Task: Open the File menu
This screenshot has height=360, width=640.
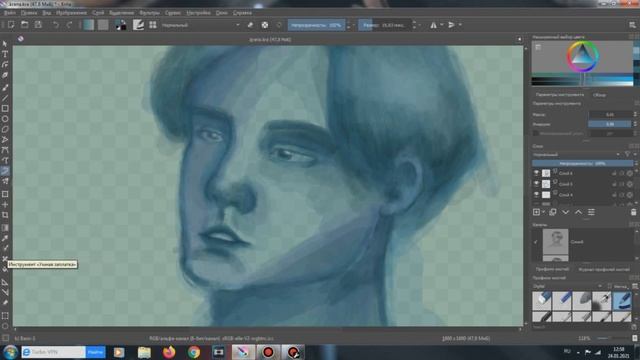Action: pyautogui.click(x=9, y=13)
